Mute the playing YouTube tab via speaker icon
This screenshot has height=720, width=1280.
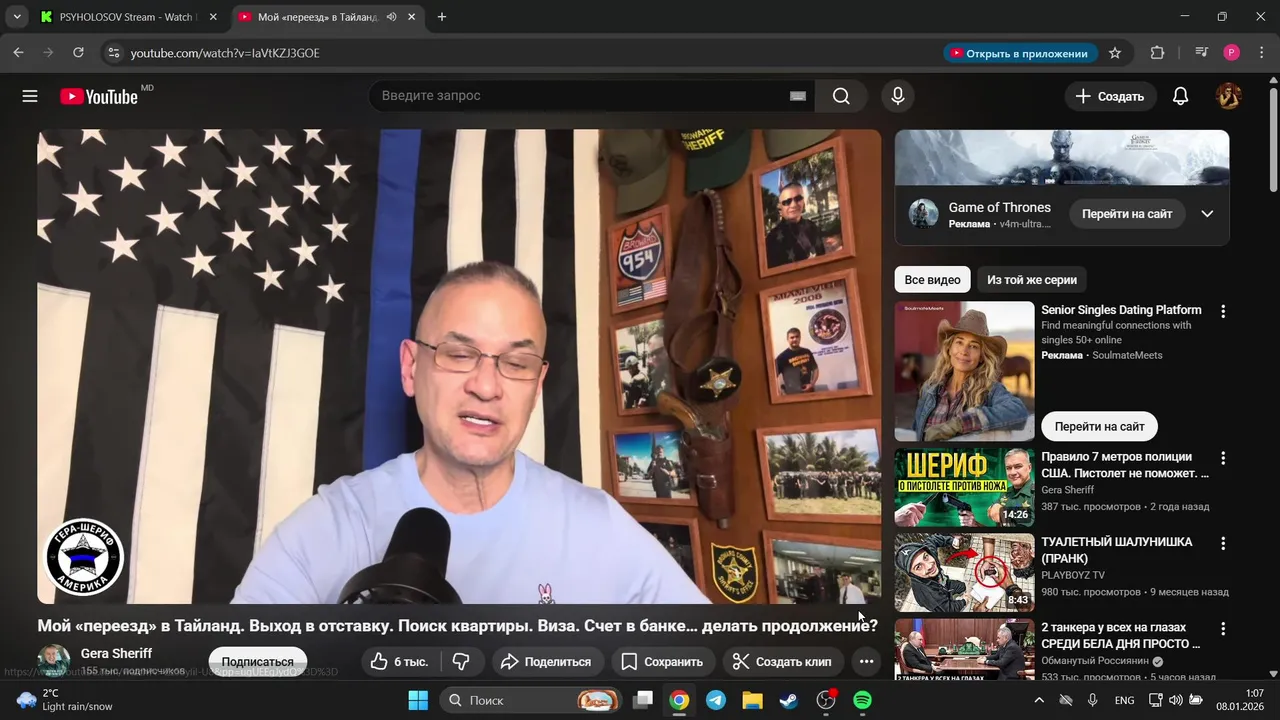pyautogui.click(x=391, y=17)
